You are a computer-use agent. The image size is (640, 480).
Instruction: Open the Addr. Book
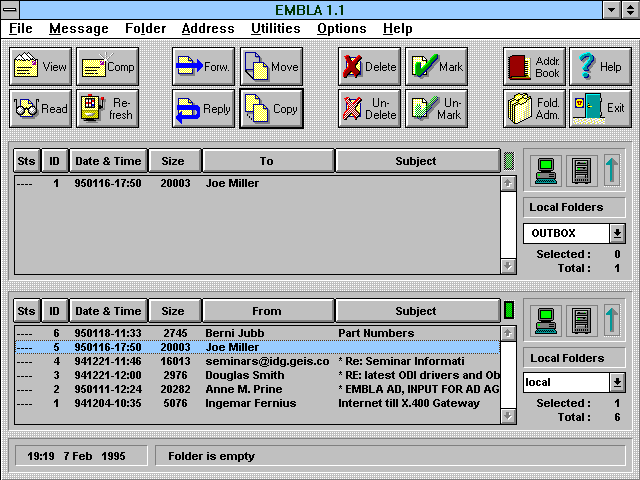tap(534, 67)
